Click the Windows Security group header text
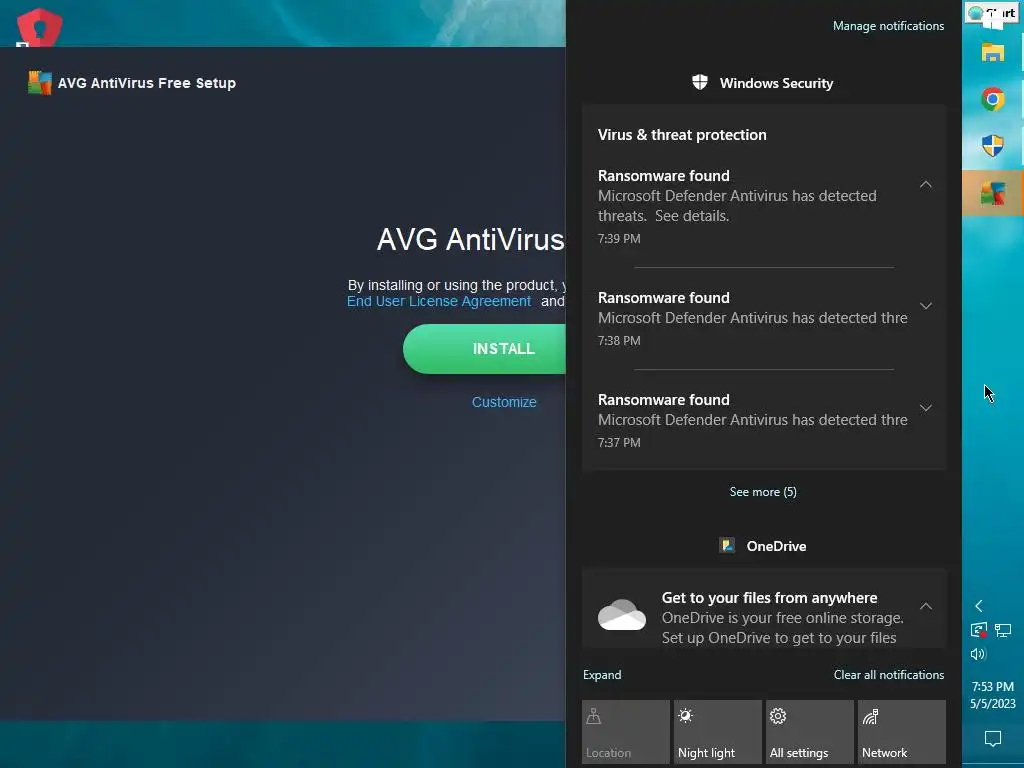 [x=776, y=83]
